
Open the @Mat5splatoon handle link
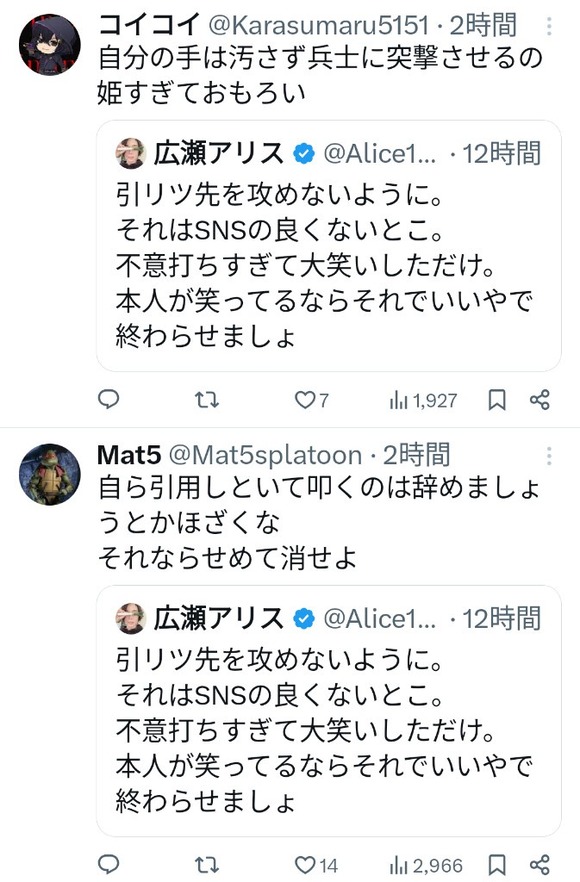265,455
